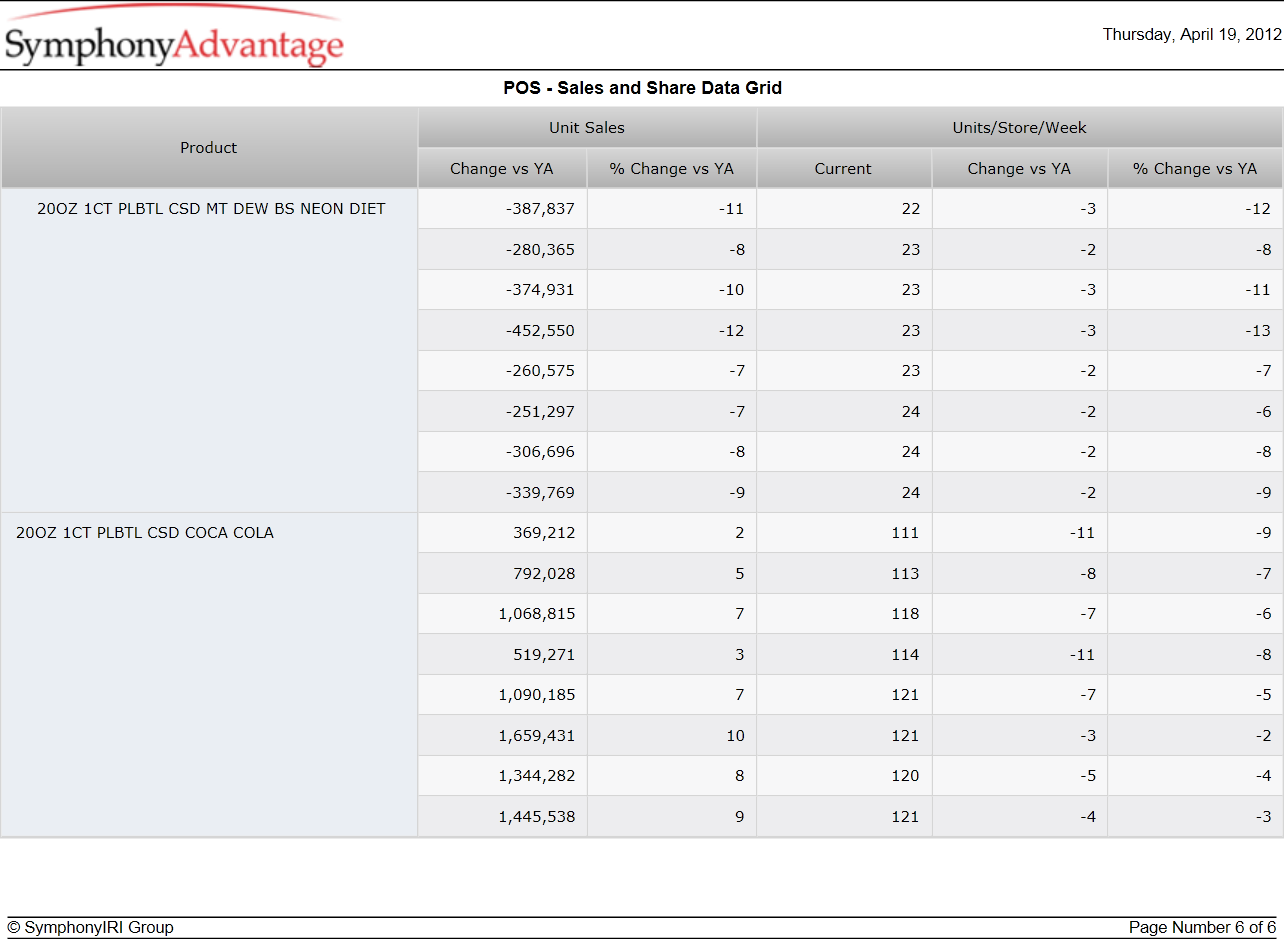Click the Current value 114

[906, 655]
